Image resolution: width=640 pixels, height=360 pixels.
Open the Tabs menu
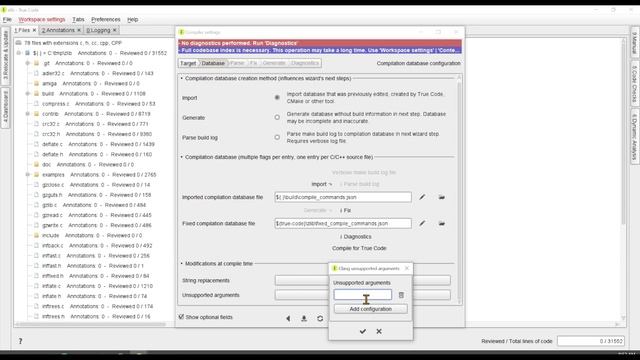tap(78, 19)
